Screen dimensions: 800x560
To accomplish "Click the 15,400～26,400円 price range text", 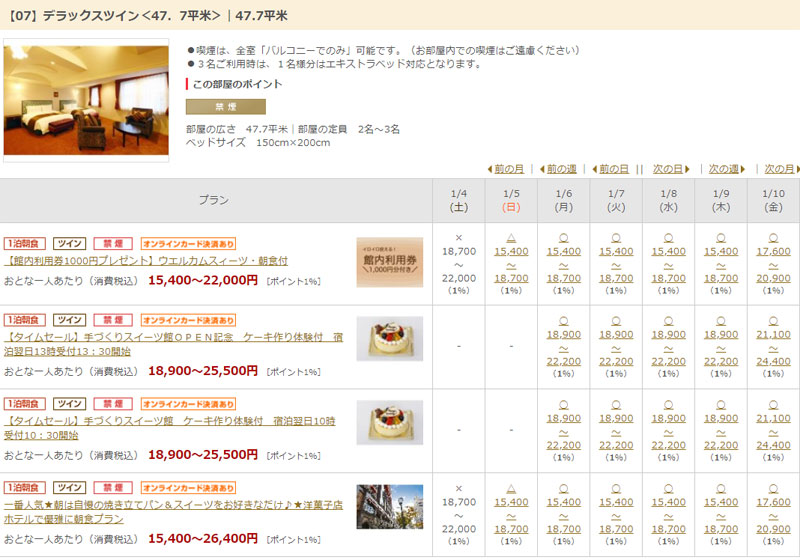I will 203,539.
